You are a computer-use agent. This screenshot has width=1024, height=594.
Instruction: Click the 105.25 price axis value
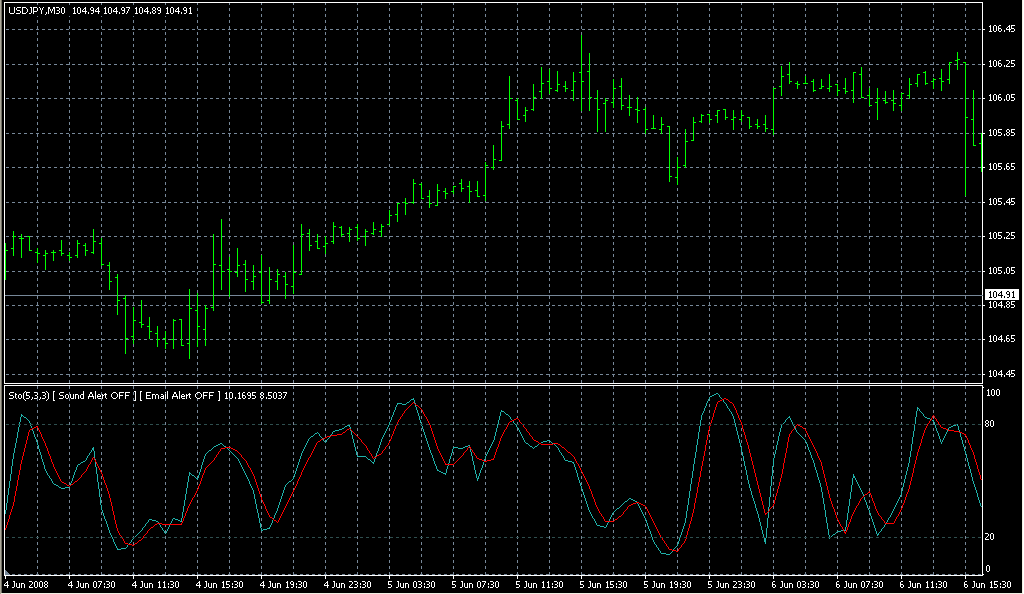pos(1001,236)
